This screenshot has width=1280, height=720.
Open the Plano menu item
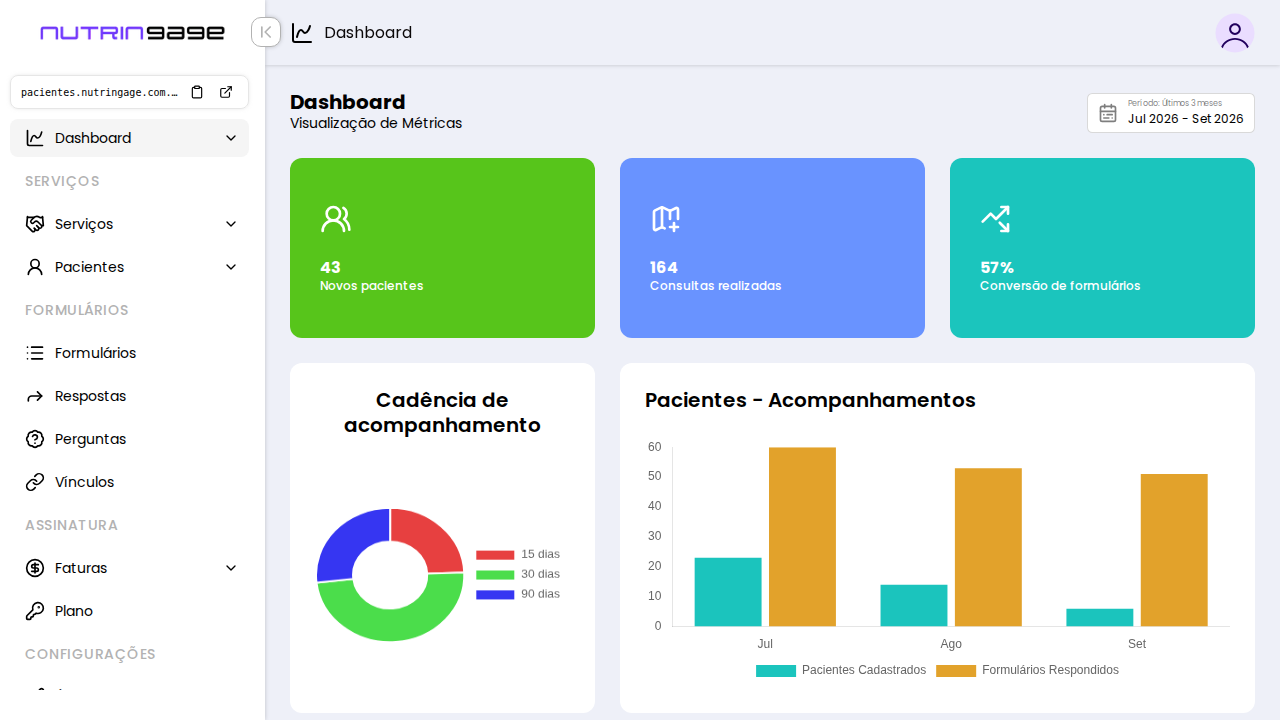[130, 611]
